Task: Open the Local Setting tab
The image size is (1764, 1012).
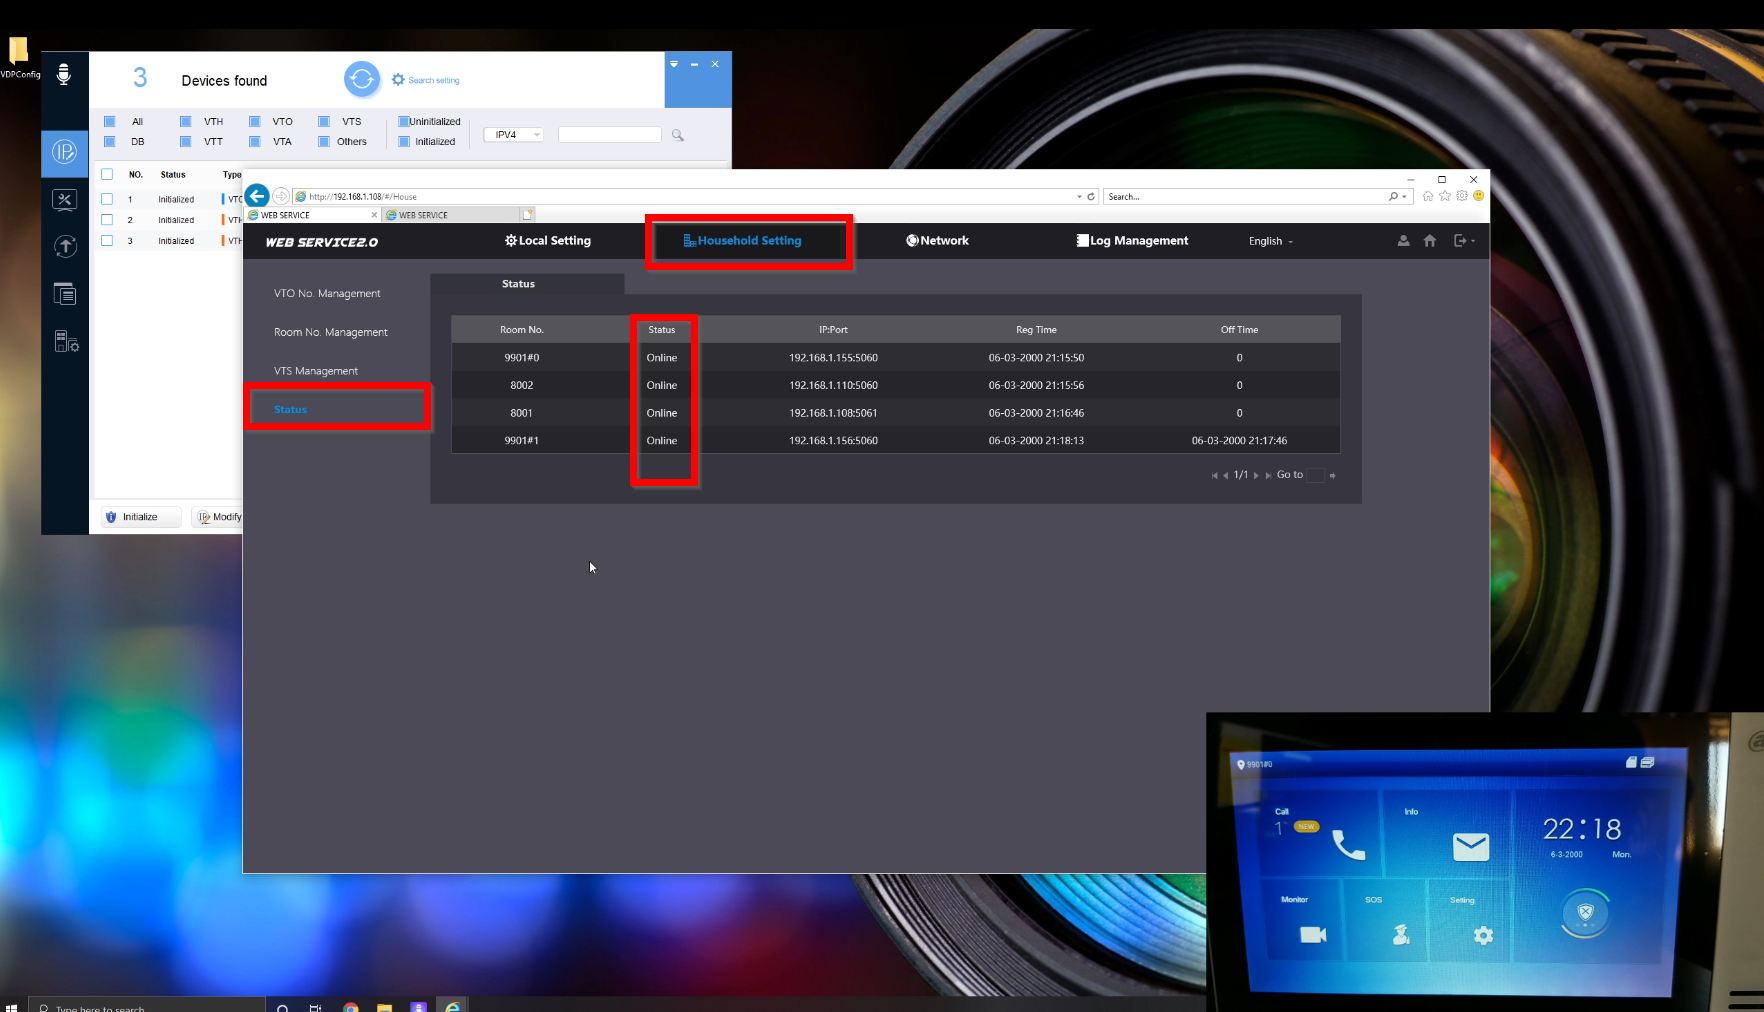Action: pyautogui.click(x=548, y=241)
